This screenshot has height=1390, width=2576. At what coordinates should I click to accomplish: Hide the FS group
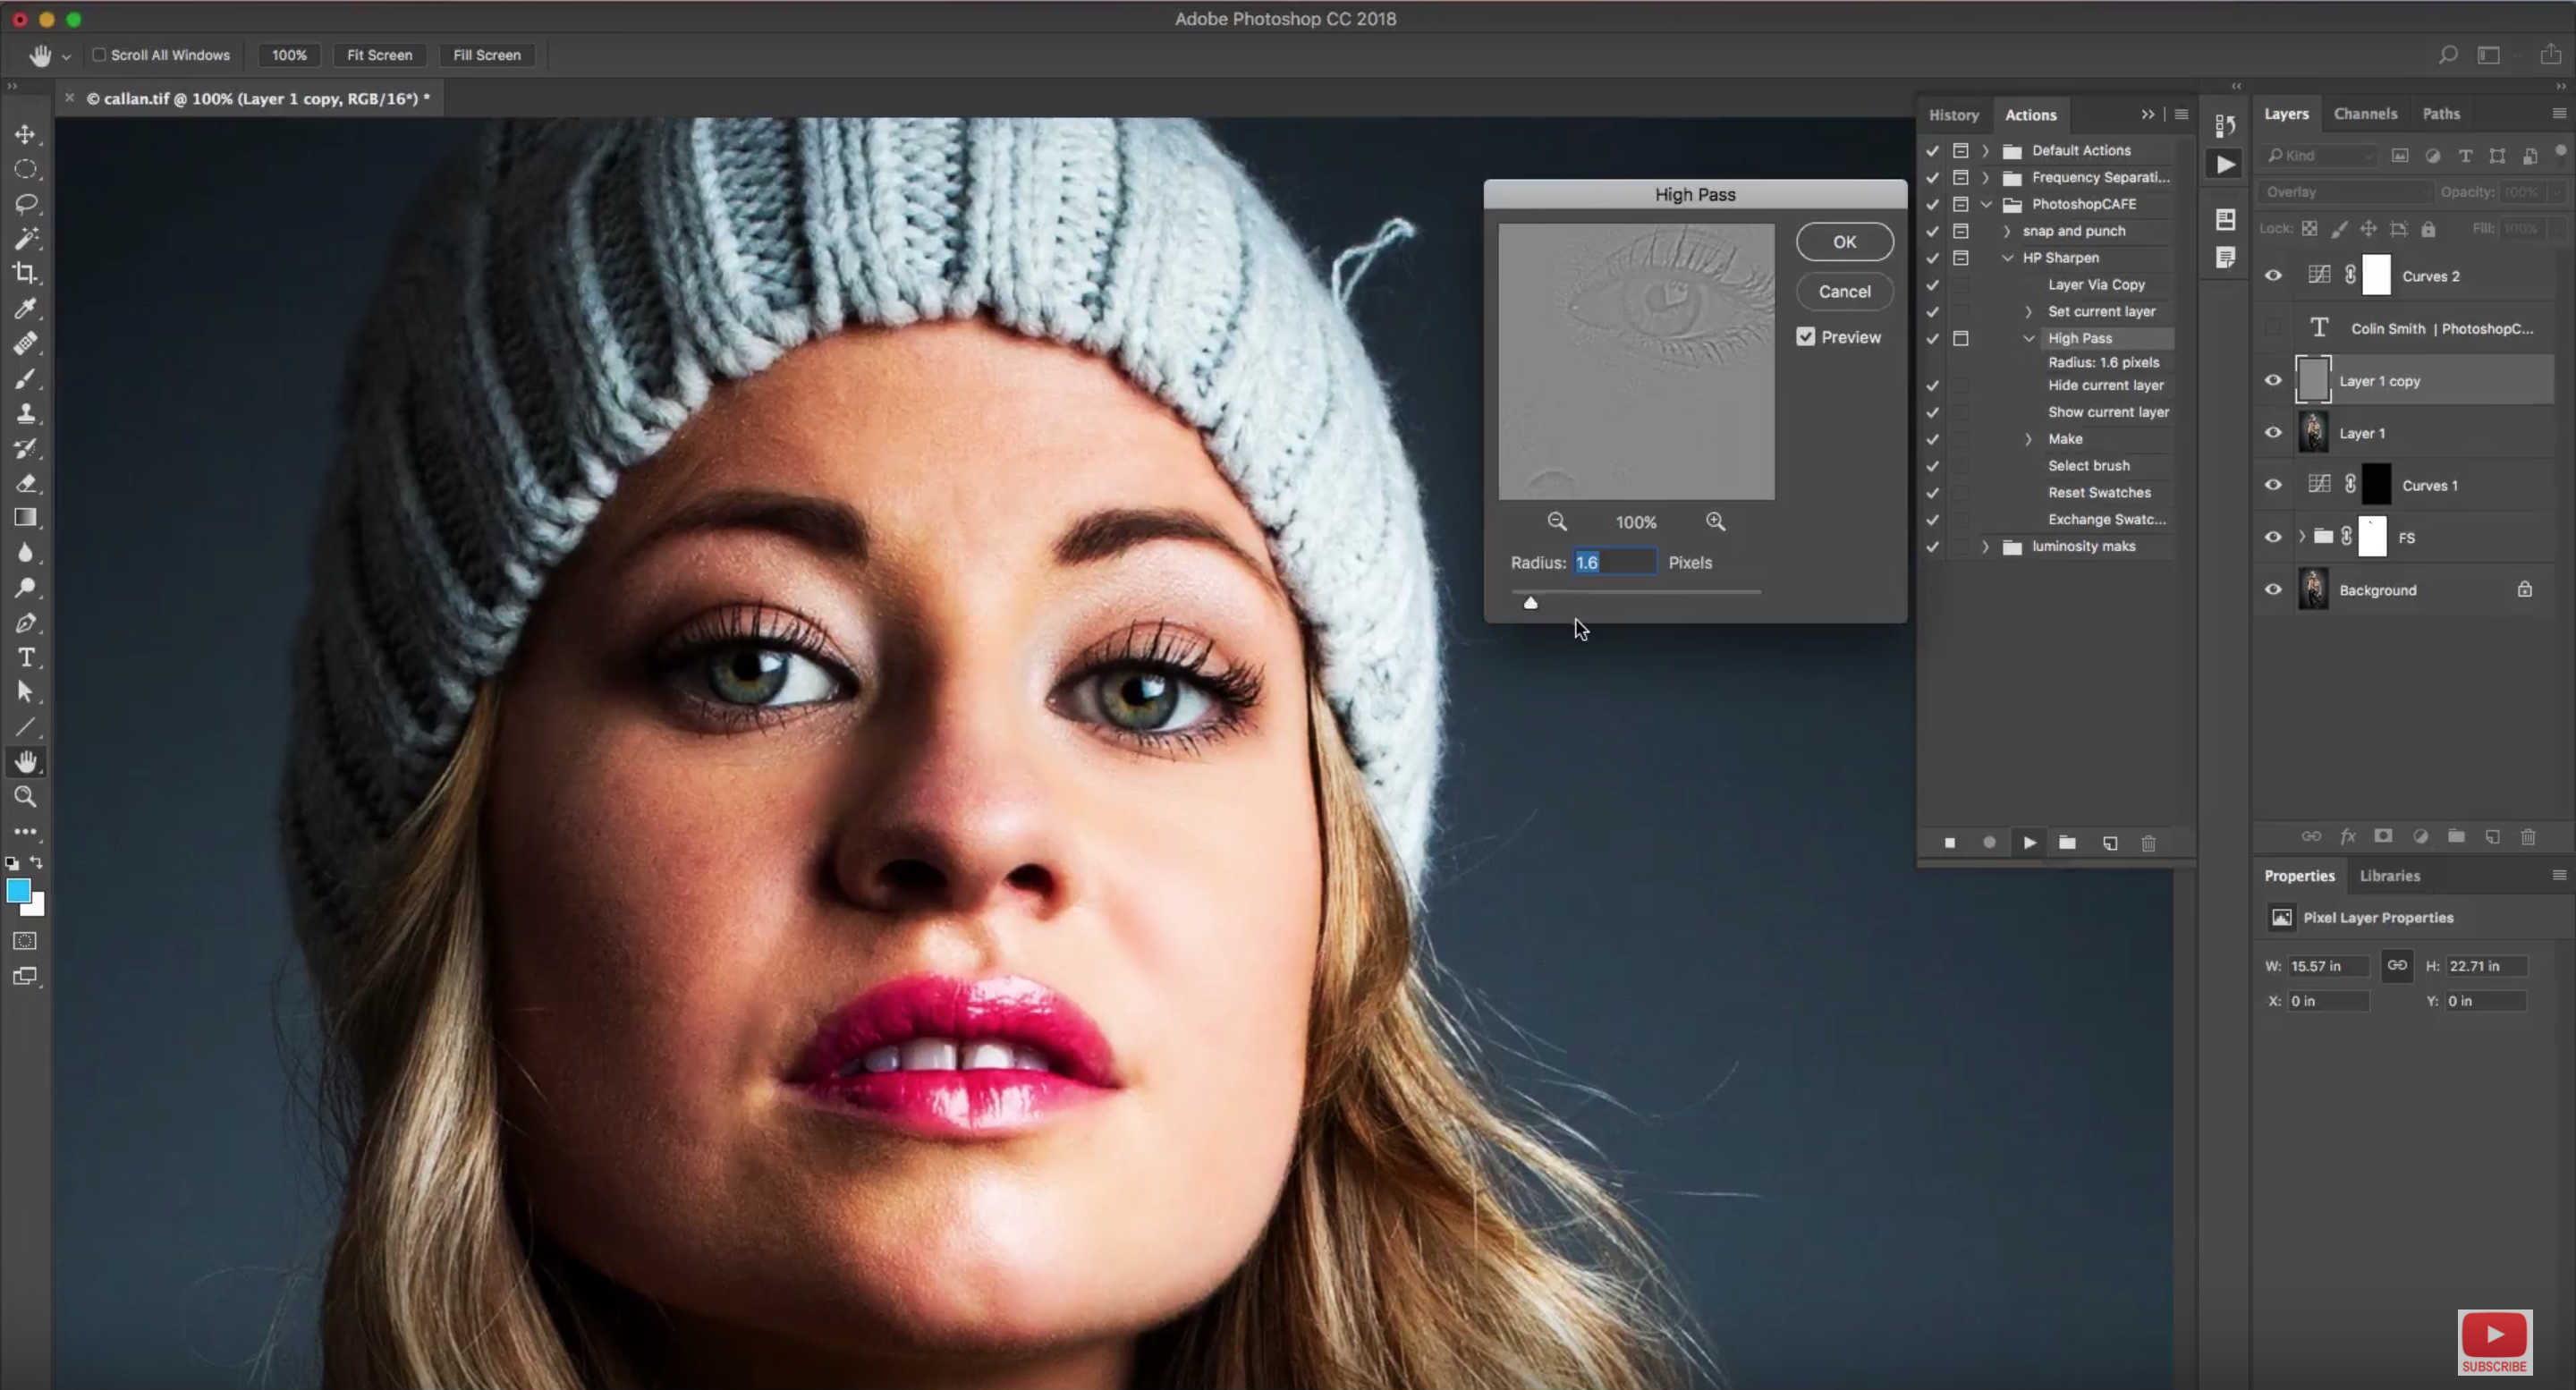tap(2273, 537)
